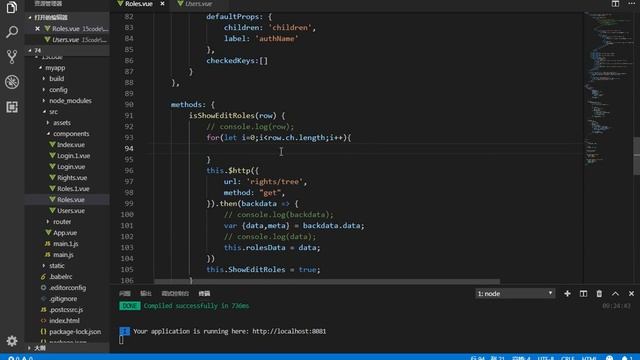Expand the build folder
The height and width of the screenshot is (360, 640).
44,78
